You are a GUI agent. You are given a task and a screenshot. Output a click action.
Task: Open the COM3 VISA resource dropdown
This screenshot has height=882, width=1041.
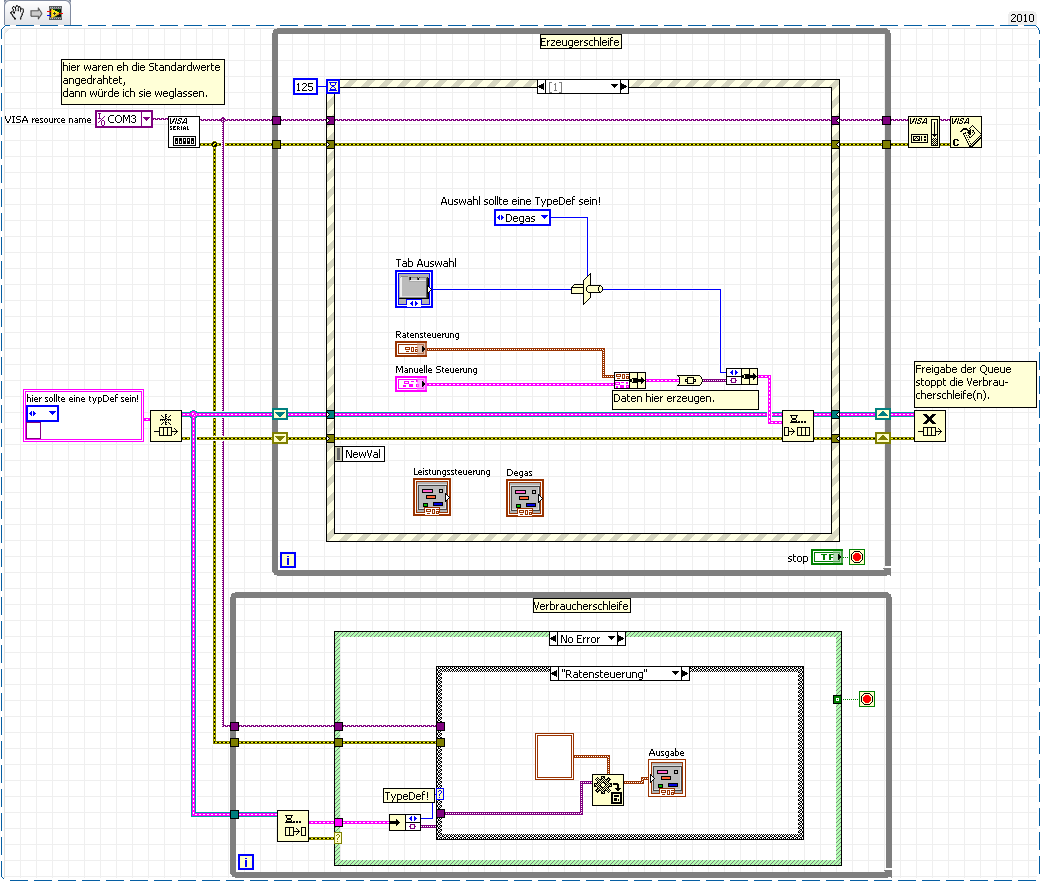click(x=146, y=119)
